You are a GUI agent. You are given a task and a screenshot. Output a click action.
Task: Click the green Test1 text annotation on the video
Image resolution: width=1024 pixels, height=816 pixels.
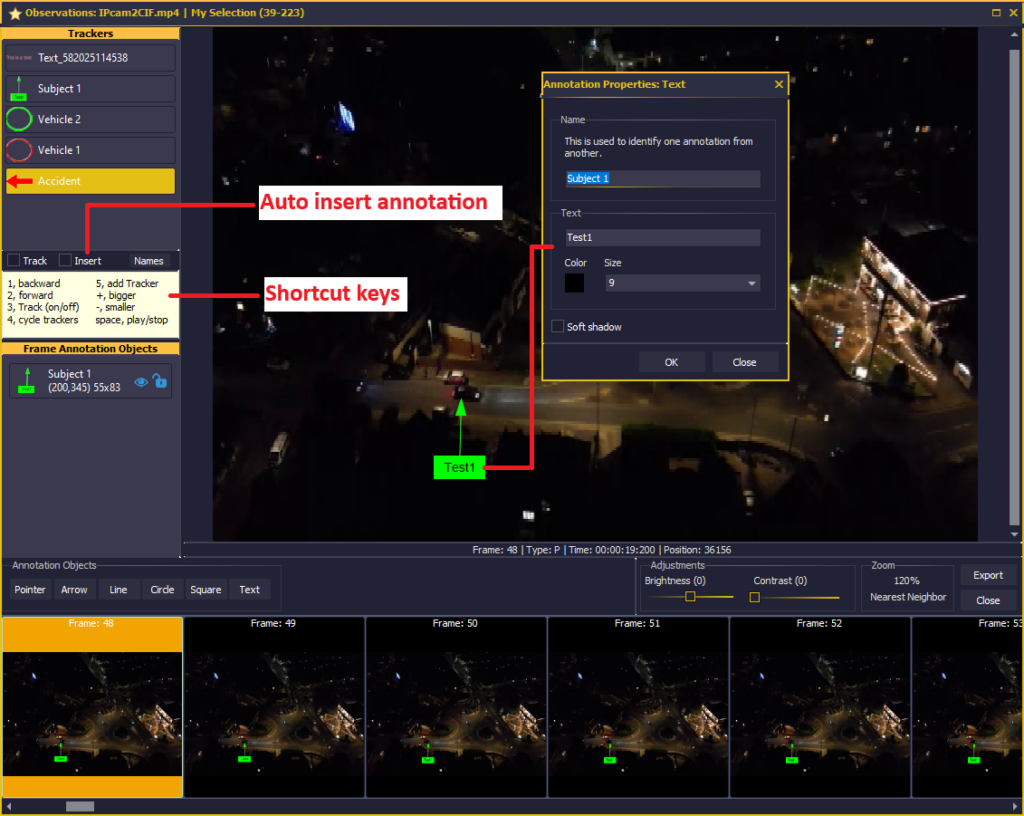pyautogui.click(x=459, y=467)
